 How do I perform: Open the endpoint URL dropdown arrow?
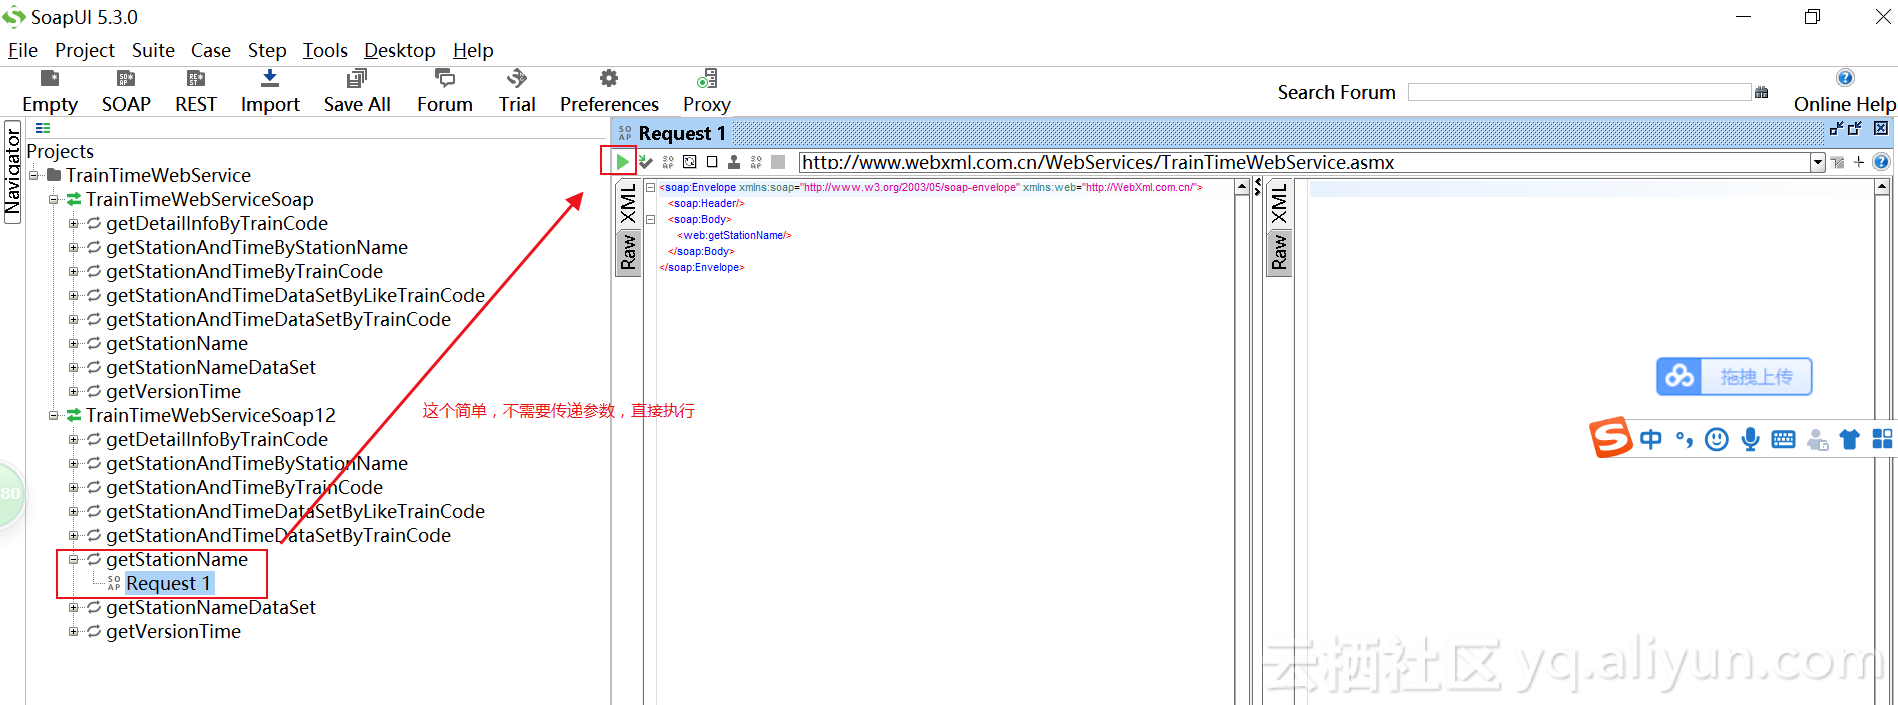[1817, 162]
